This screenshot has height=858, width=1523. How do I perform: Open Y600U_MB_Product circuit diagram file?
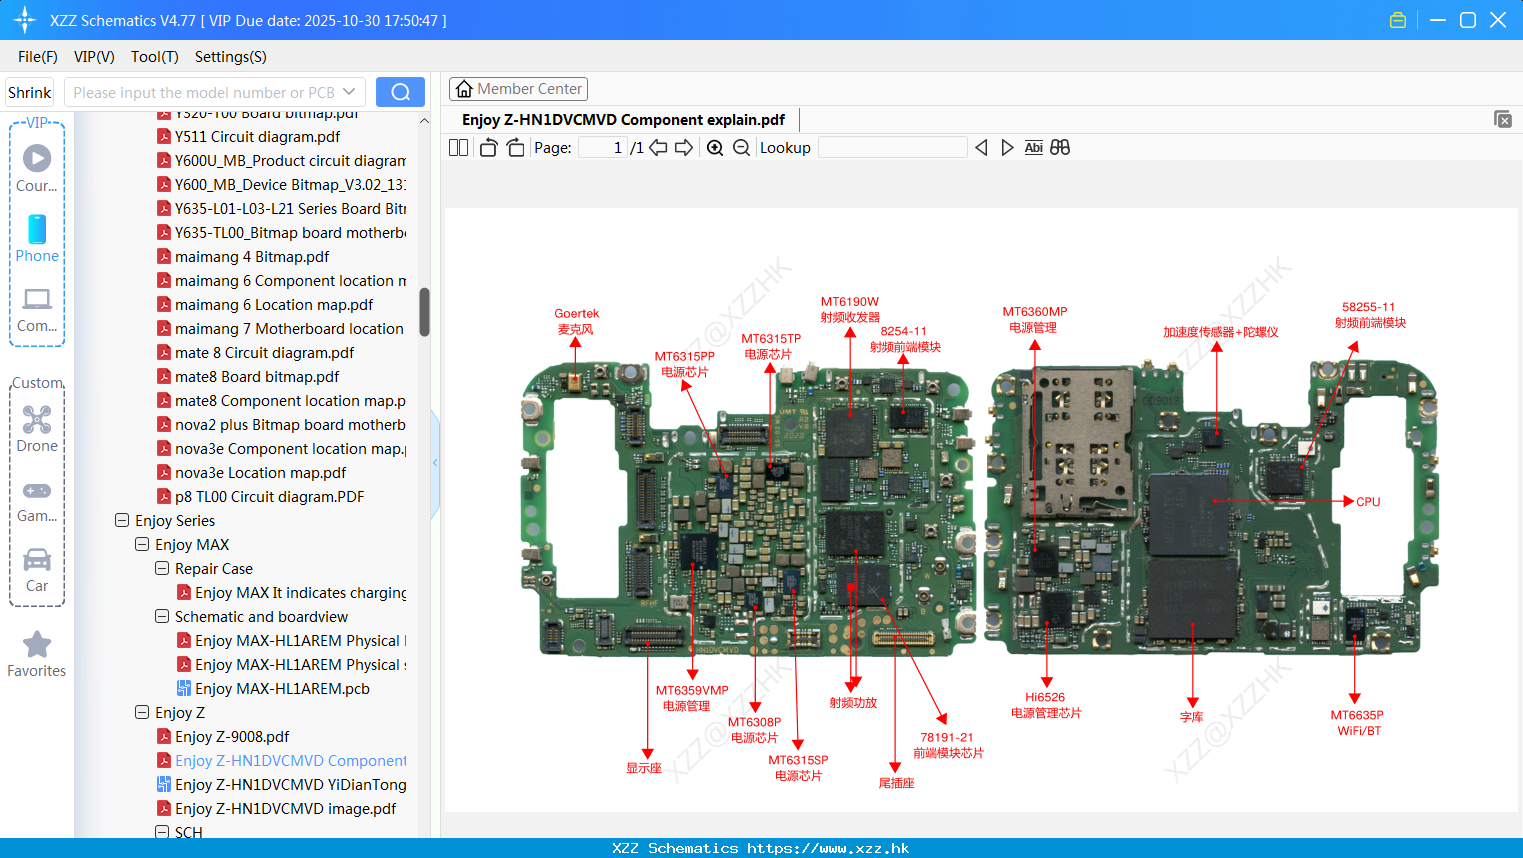290,160
